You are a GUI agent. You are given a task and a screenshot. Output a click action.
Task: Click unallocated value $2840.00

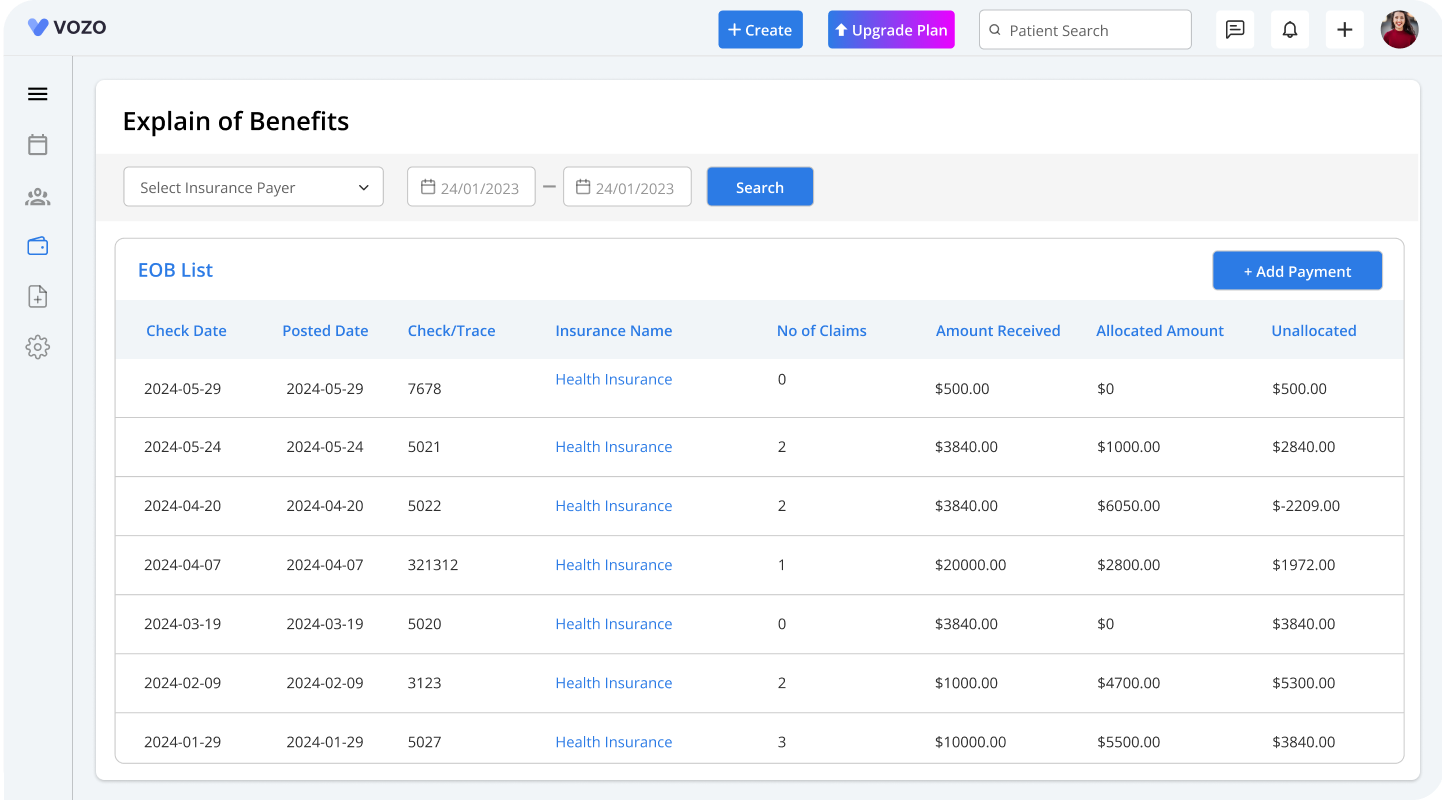[x=1304, y=447]
